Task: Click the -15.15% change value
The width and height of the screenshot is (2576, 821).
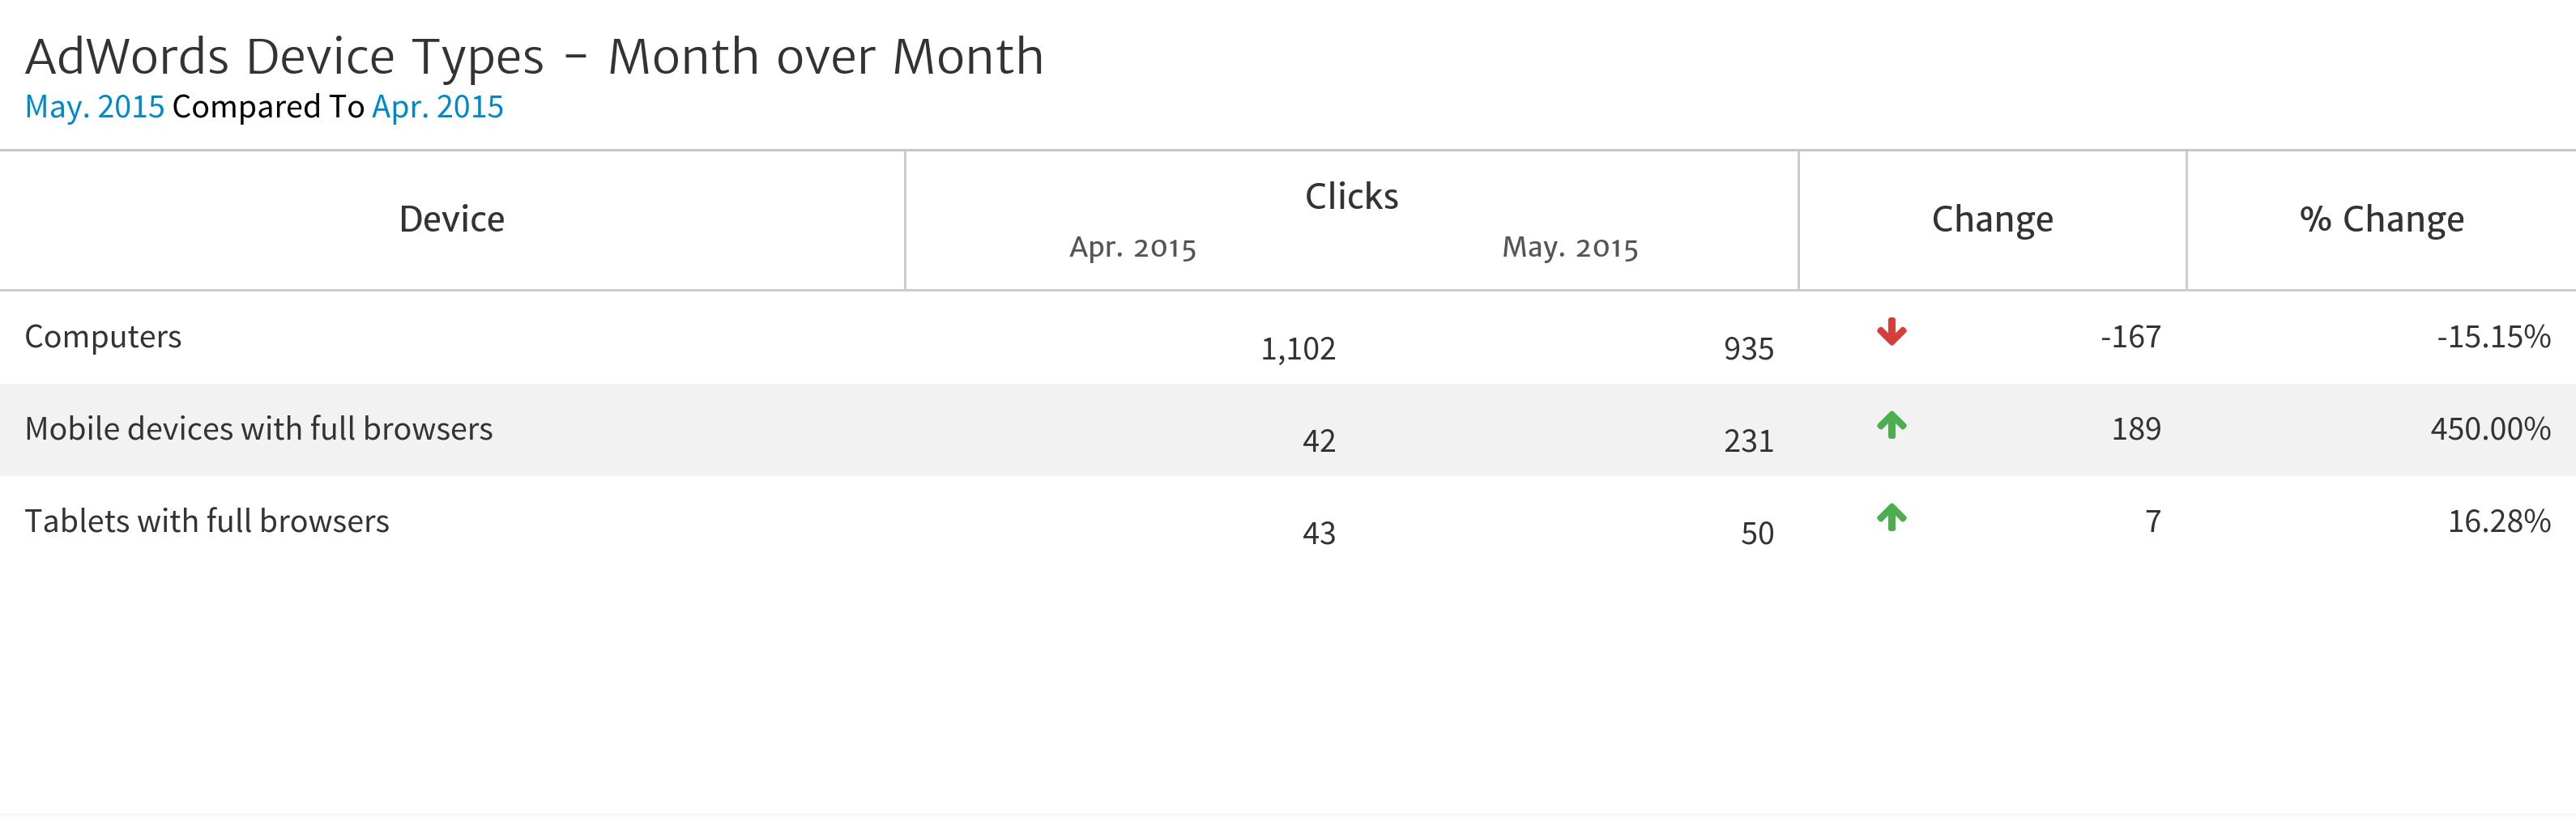Action: 2493,337
